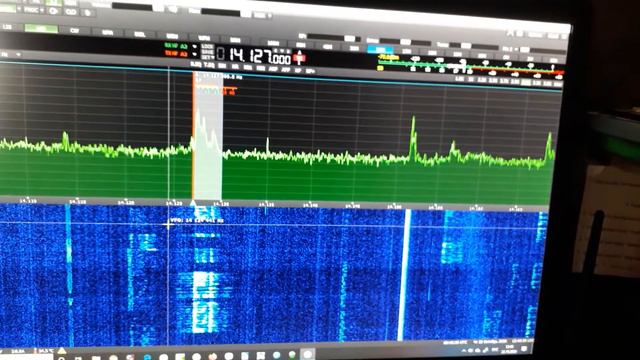Open the SET dropdown under SAVE
This screenshot has height=360, width=640.
pyautogui.click(x=207, y=58)
